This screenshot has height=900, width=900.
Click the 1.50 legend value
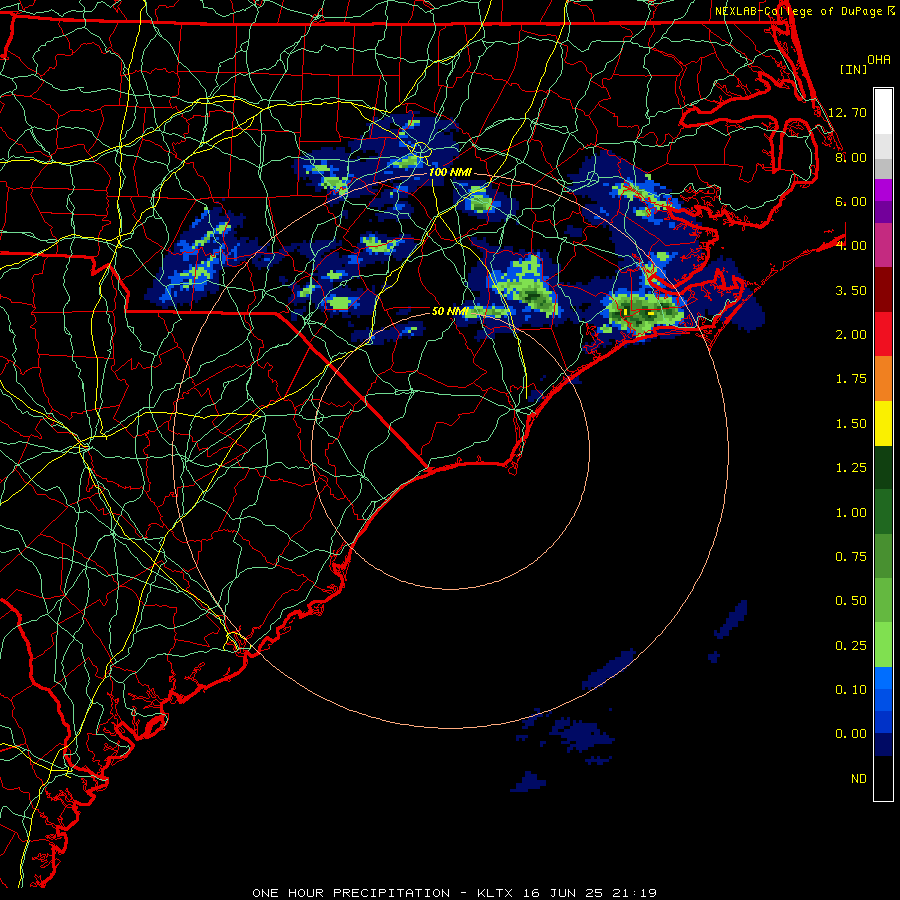[x=851, y=424]
